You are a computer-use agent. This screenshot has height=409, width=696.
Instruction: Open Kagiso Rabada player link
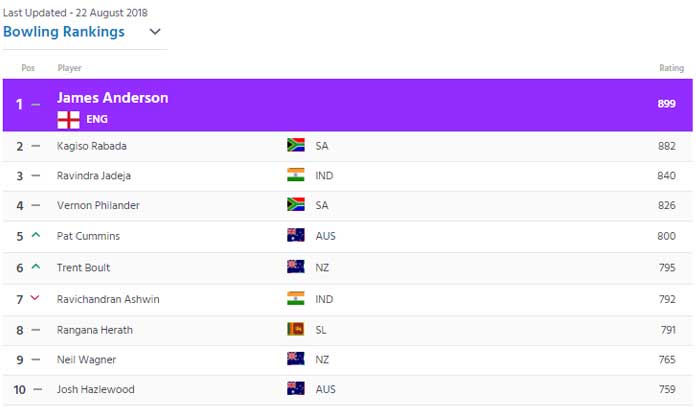(92, 146)
